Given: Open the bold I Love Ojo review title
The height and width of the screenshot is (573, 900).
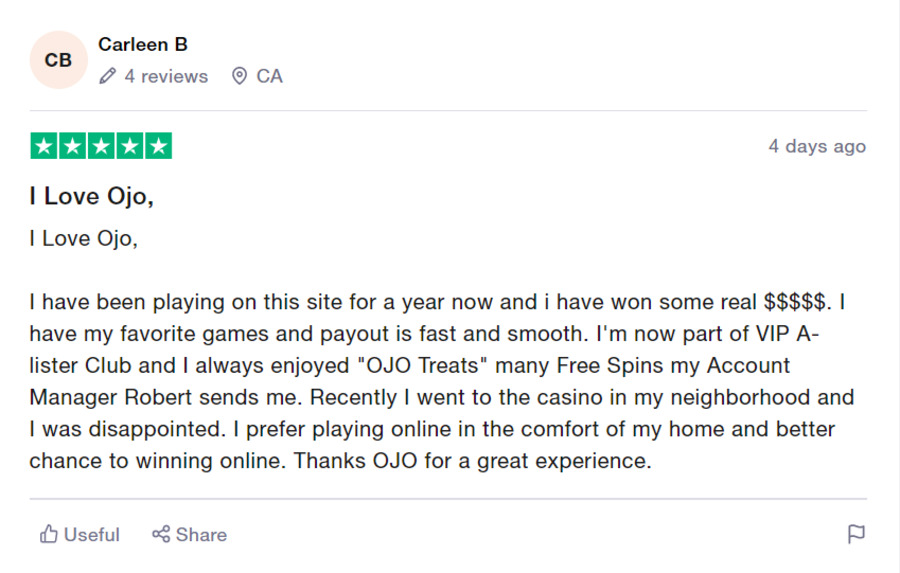Looking at the screenshot, I should [x=92, y=196].
